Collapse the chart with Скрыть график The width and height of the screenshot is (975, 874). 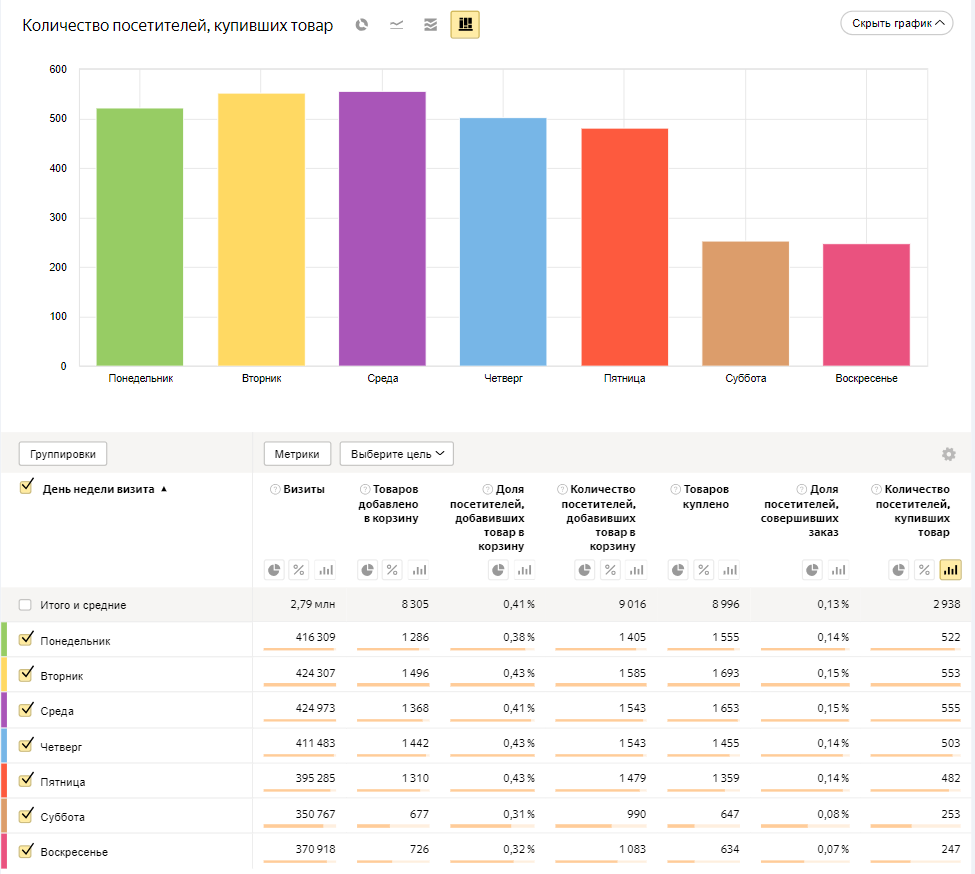(896, 23)
